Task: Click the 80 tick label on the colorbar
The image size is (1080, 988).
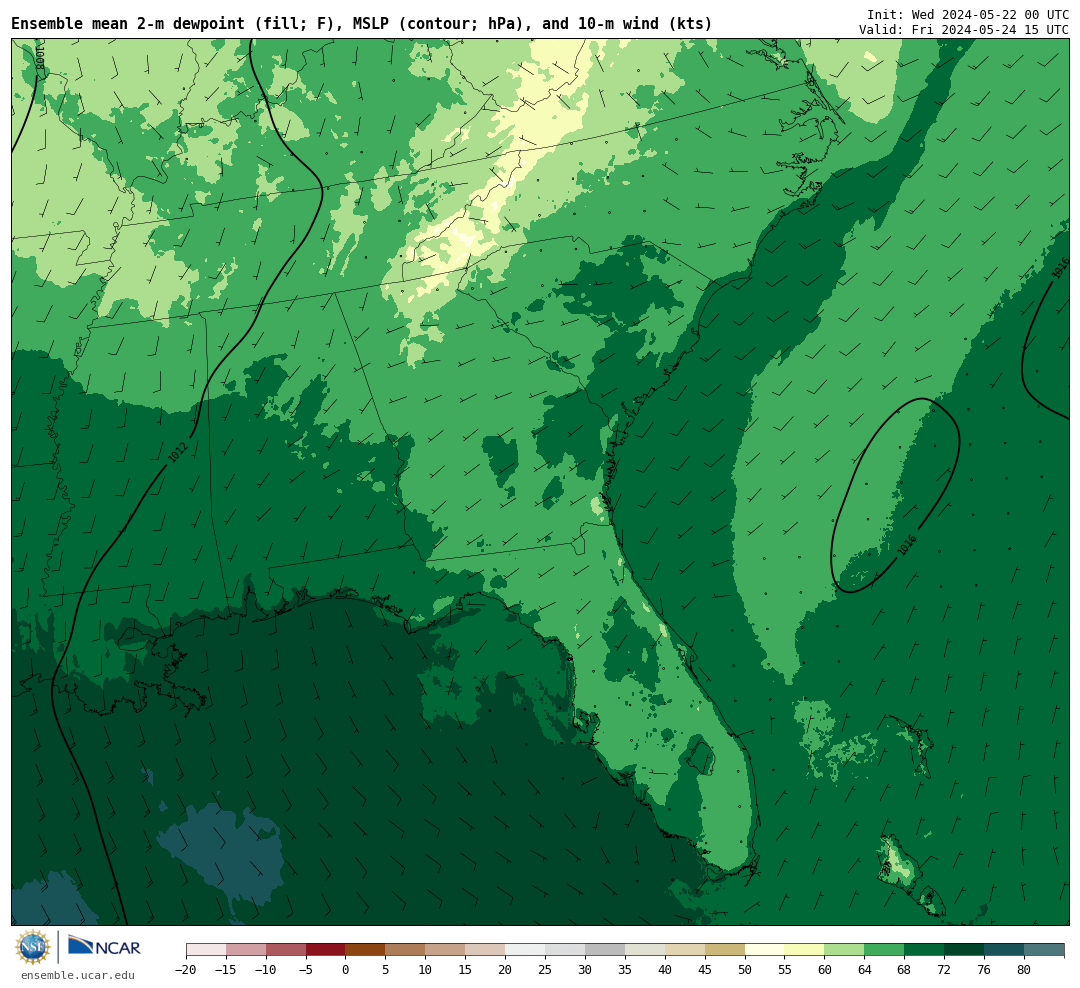Action: coord(1025,970)
